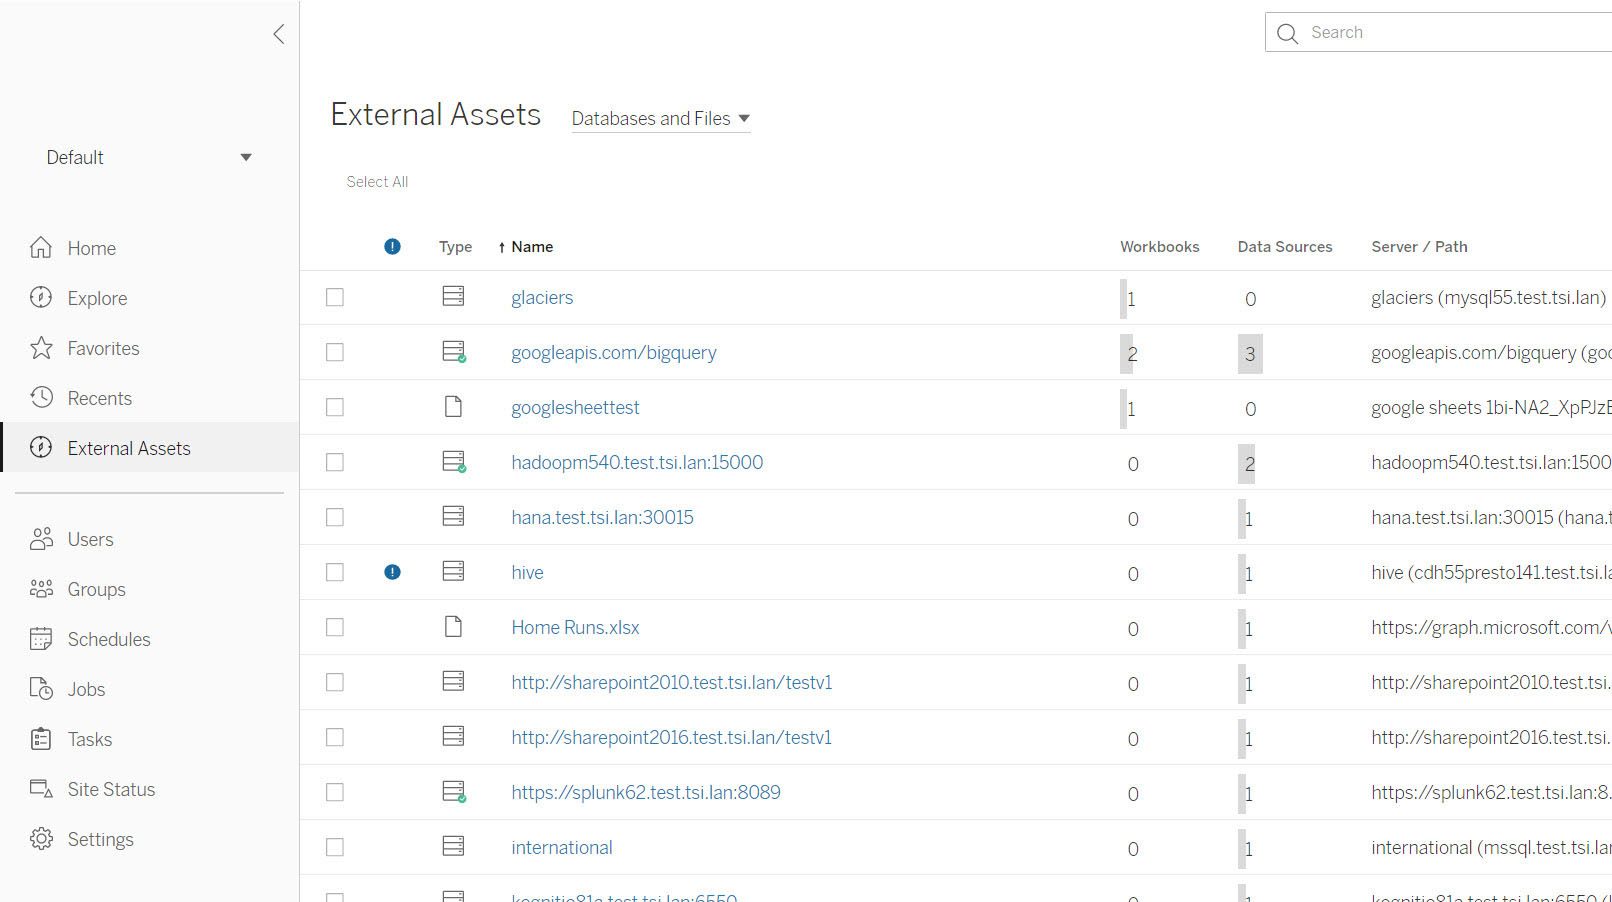Tick the checkbox for Home Runs.xlsx
Viewport: 1612px width, 902px height.
(334, 626)
